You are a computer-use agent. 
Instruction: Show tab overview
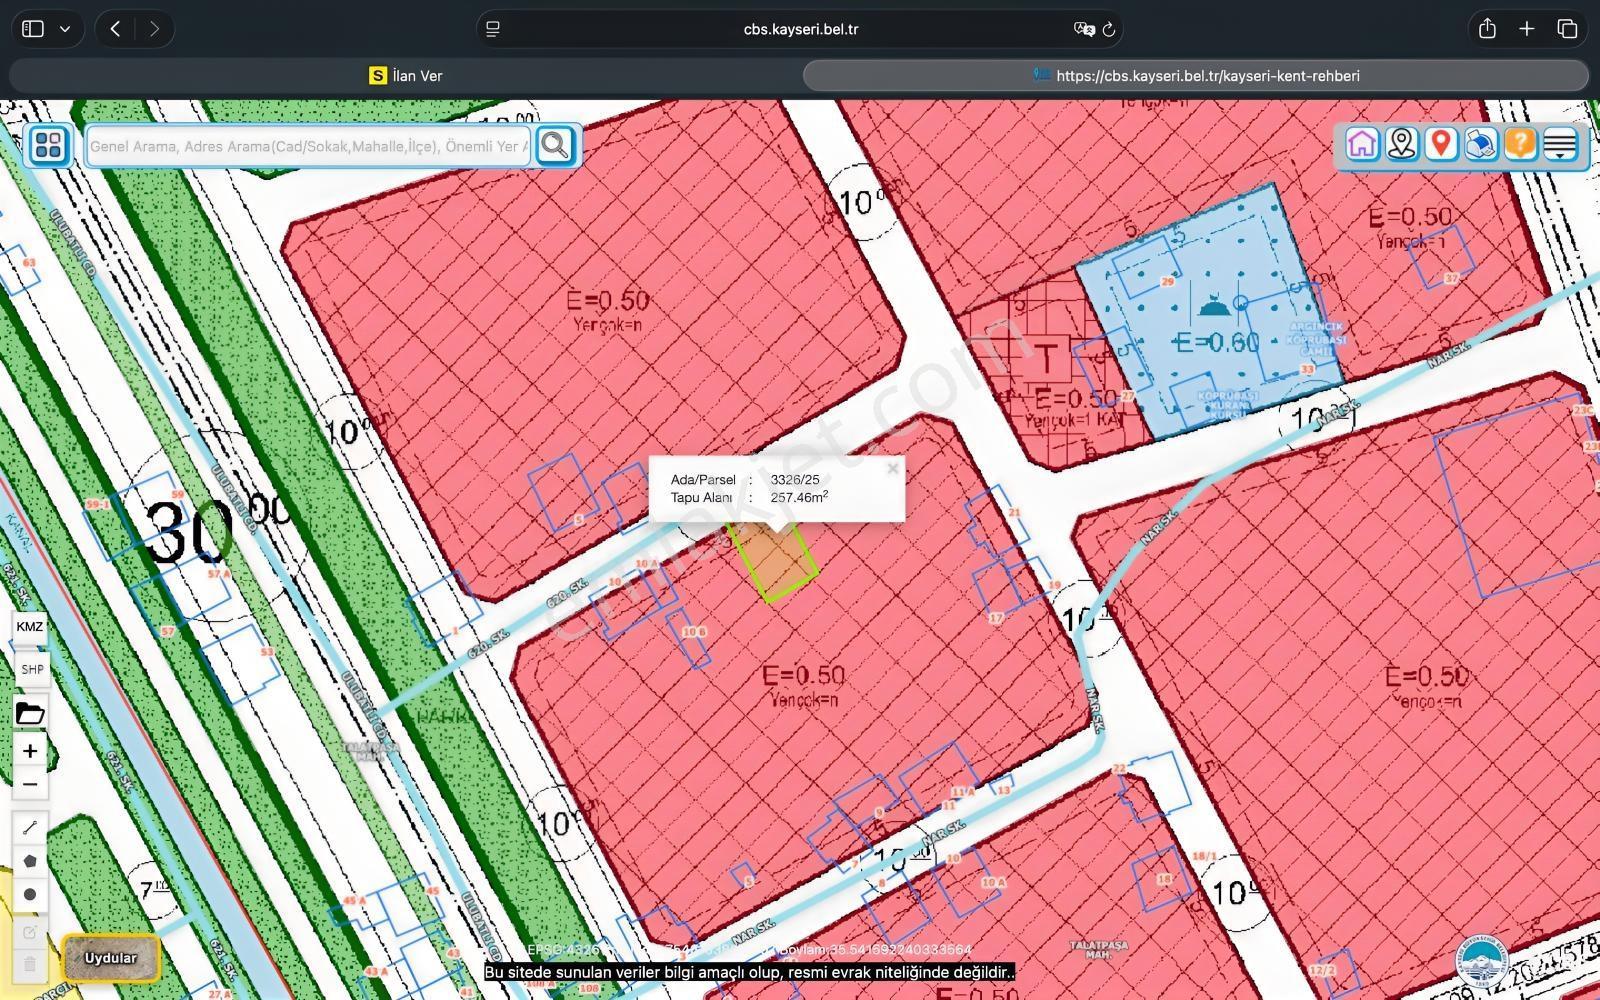point(1567,29)
